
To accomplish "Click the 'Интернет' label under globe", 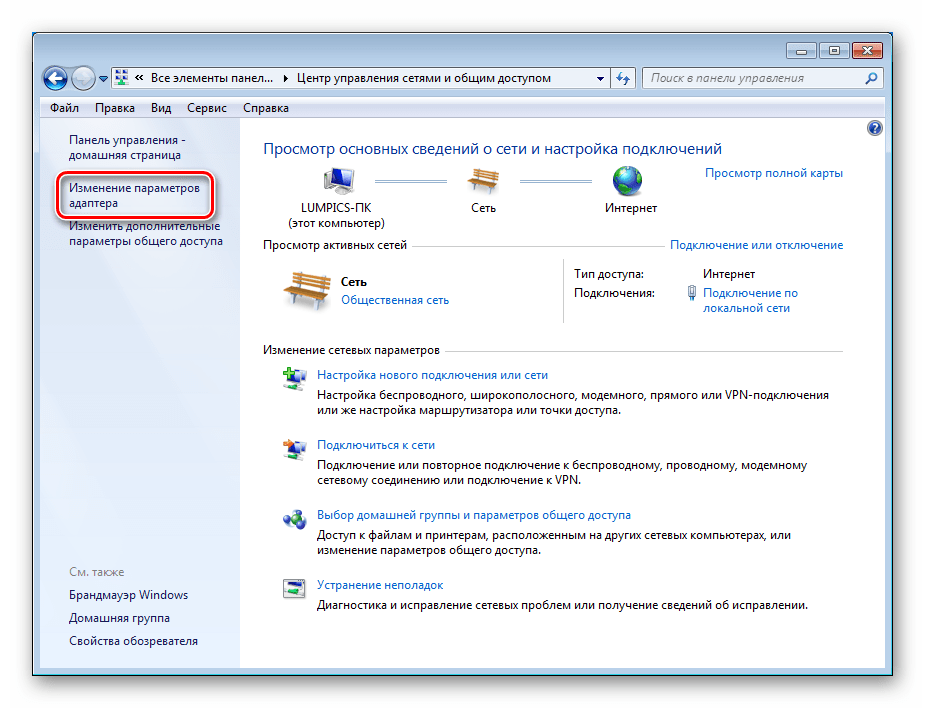I will pos(631,208).
